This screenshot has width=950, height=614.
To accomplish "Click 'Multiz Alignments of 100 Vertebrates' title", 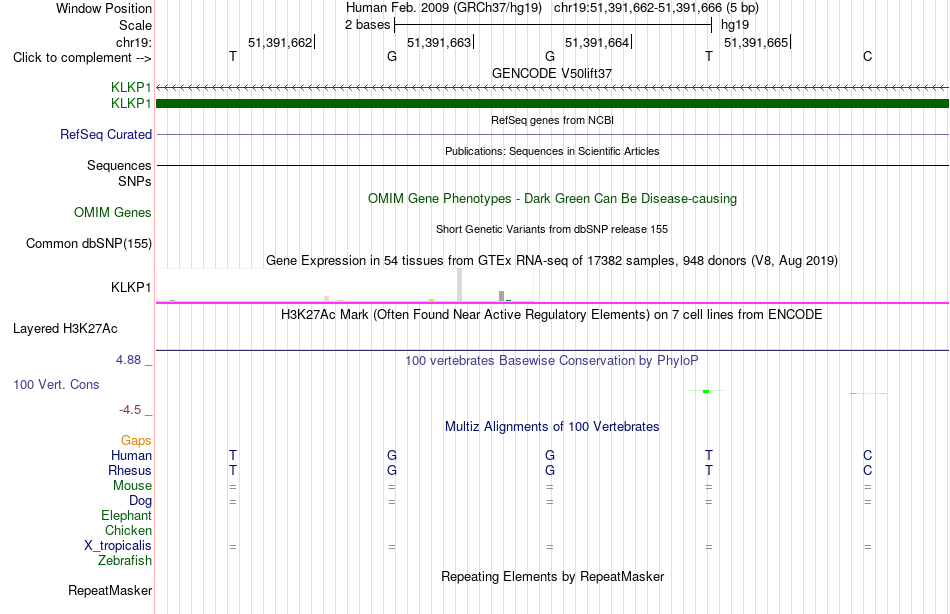I will point(552,427).
